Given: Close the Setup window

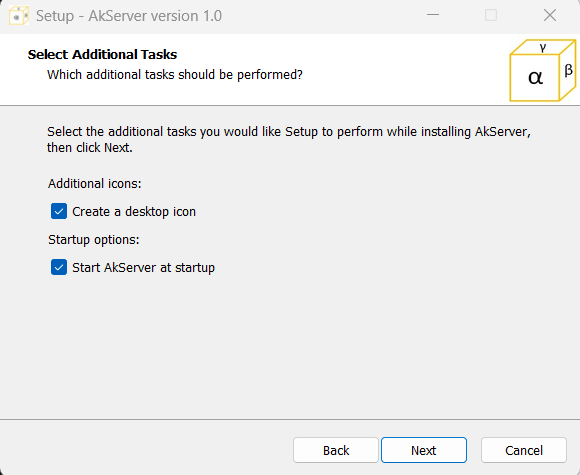Looking at the screenshot, I should pyautogui.click(x=550, y=15).
